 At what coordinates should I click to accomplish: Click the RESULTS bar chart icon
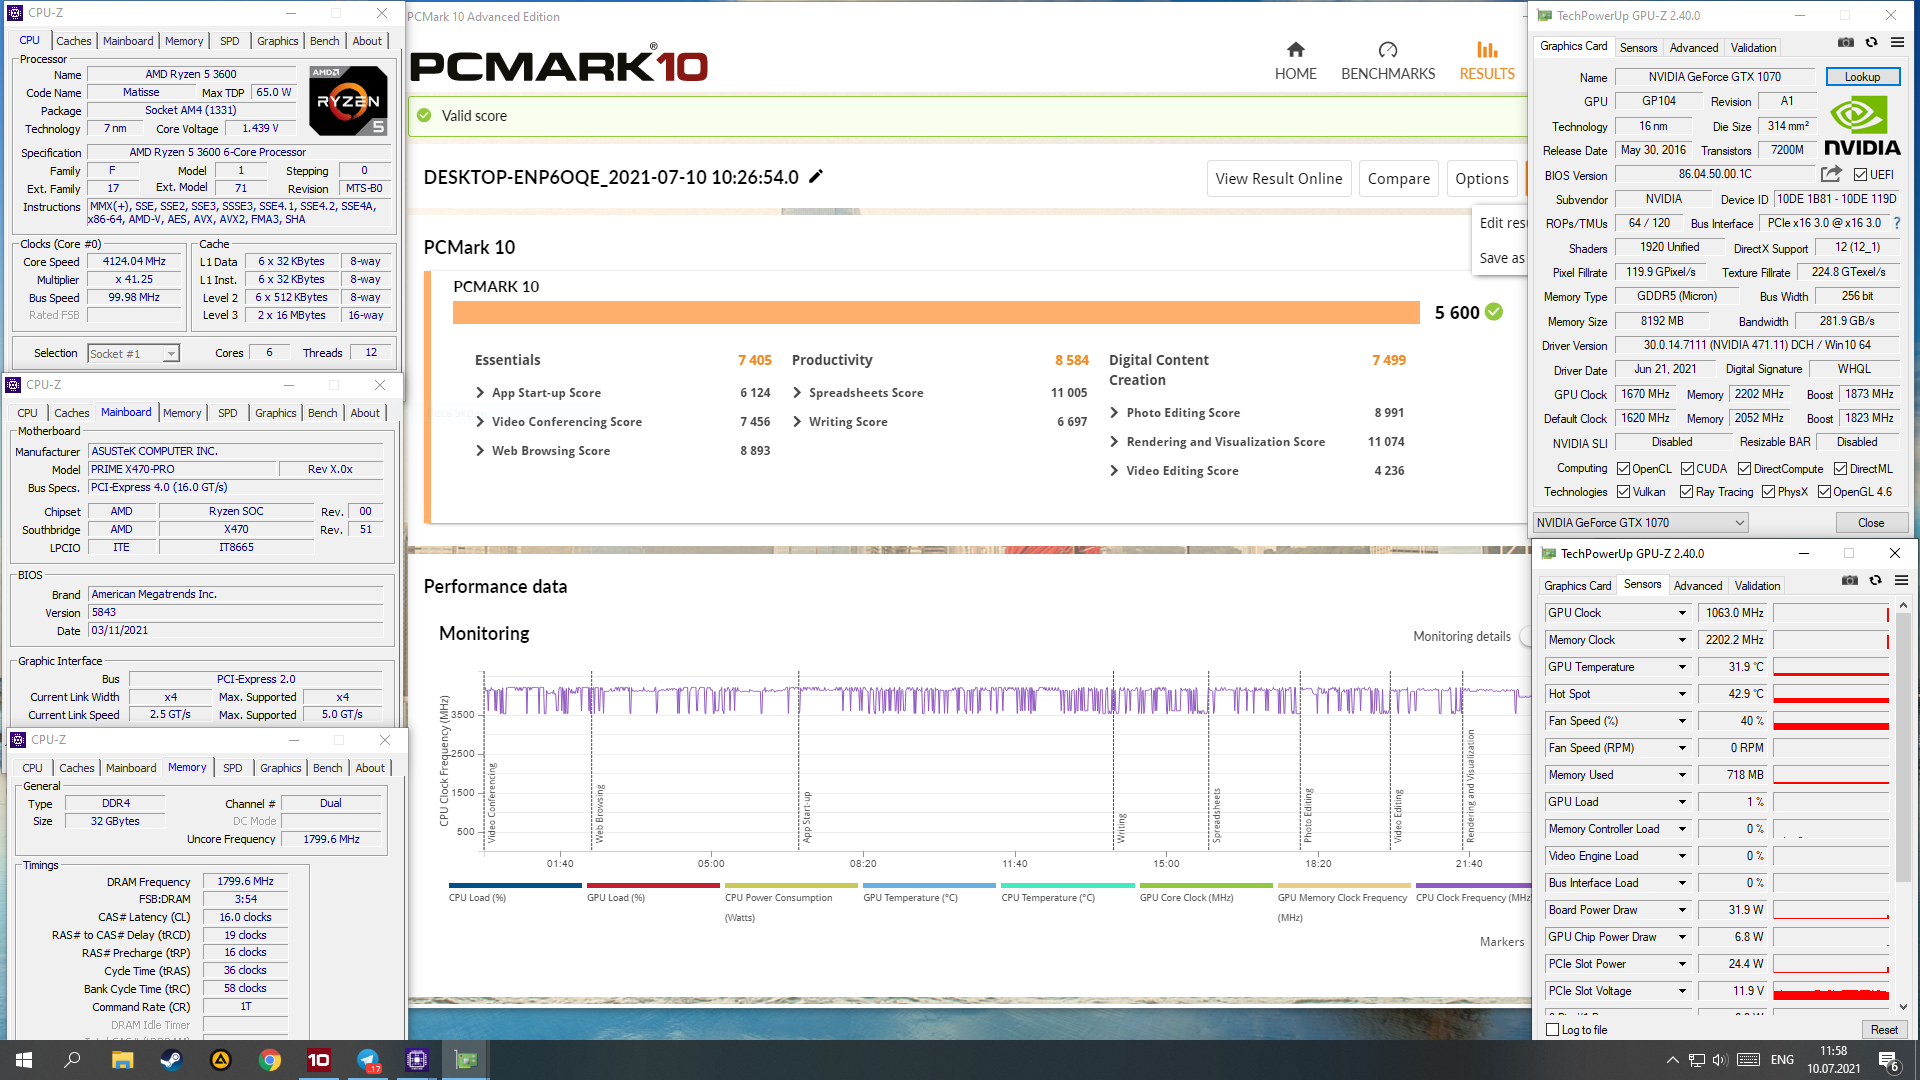pyautogui.click(x=1487, y=49)
